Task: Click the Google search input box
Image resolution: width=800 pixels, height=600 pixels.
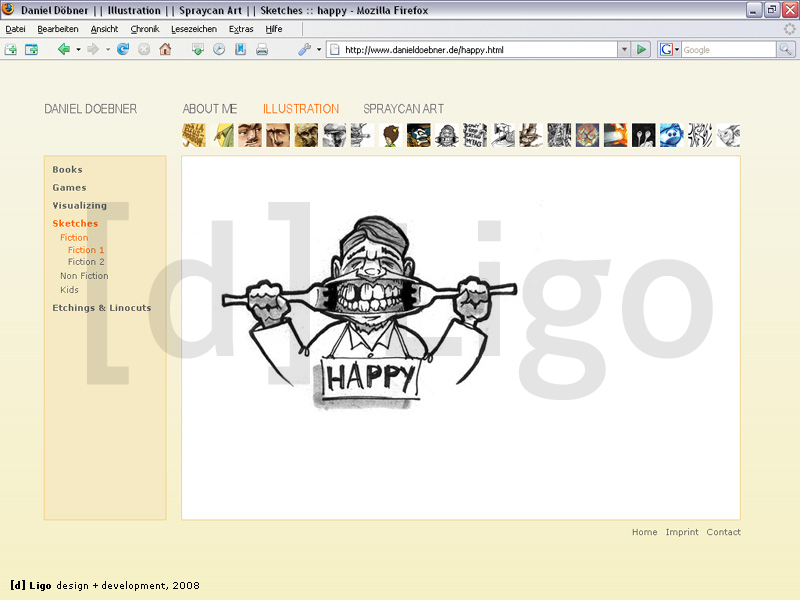Action: point(729,49)
